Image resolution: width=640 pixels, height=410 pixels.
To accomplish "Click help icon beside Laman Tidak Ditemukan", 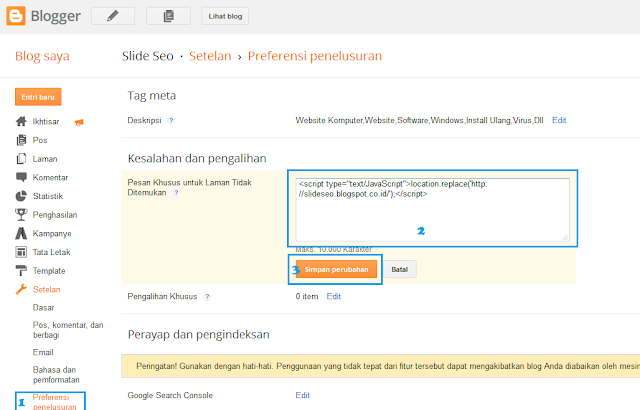I will 176,193.
